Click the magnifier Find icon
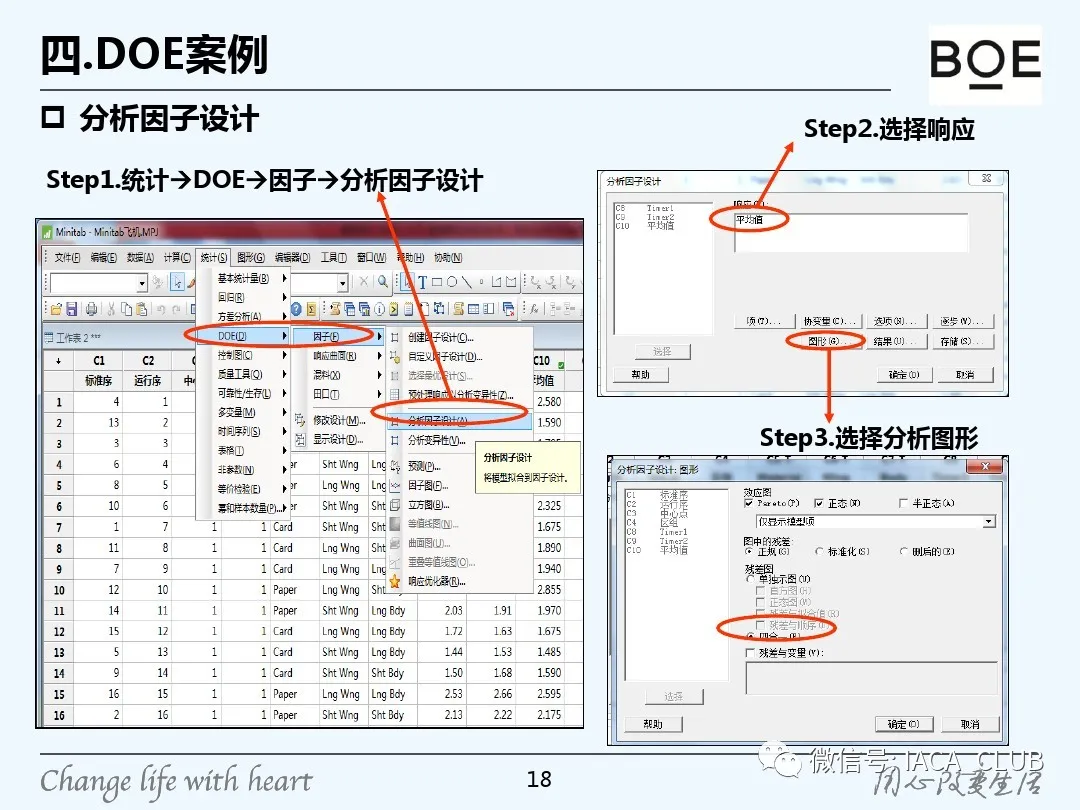This screenshot has height=810, width=1080. pos(383,281)
